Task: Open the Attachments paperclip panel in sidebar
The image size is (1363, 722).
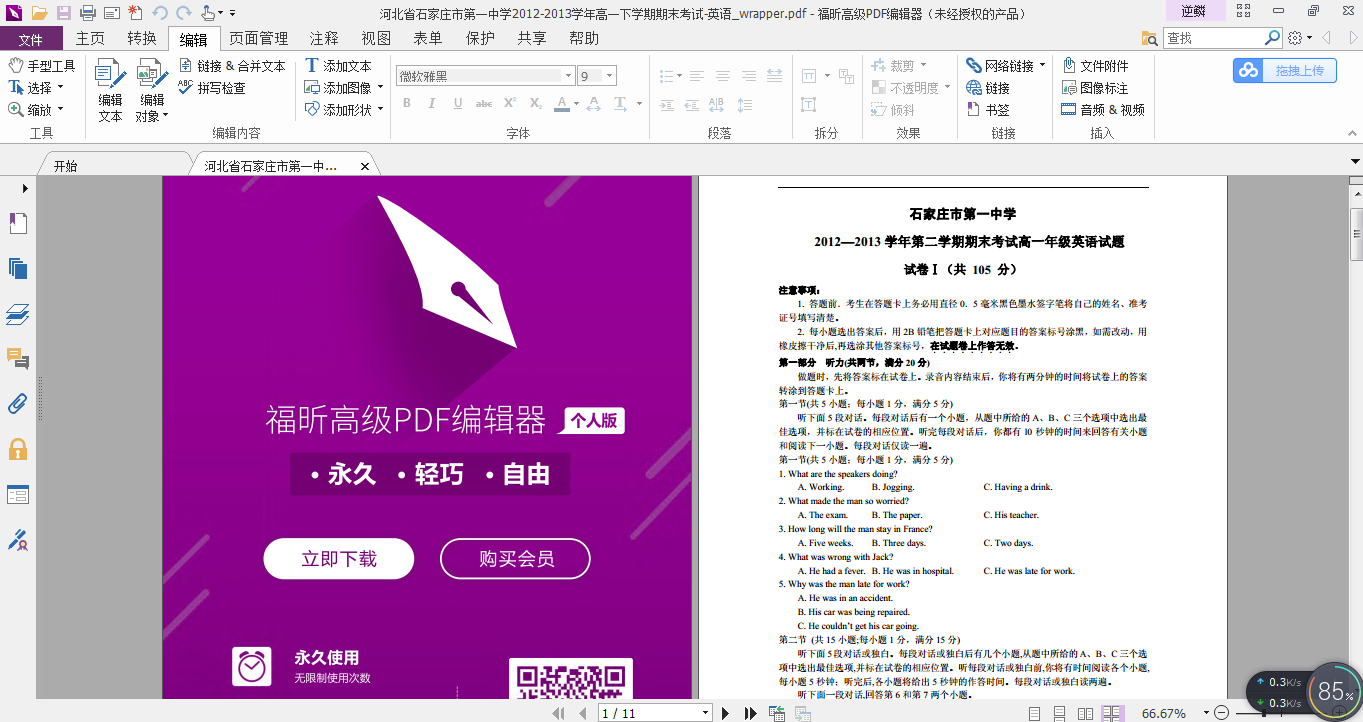Action: point(18,404)
